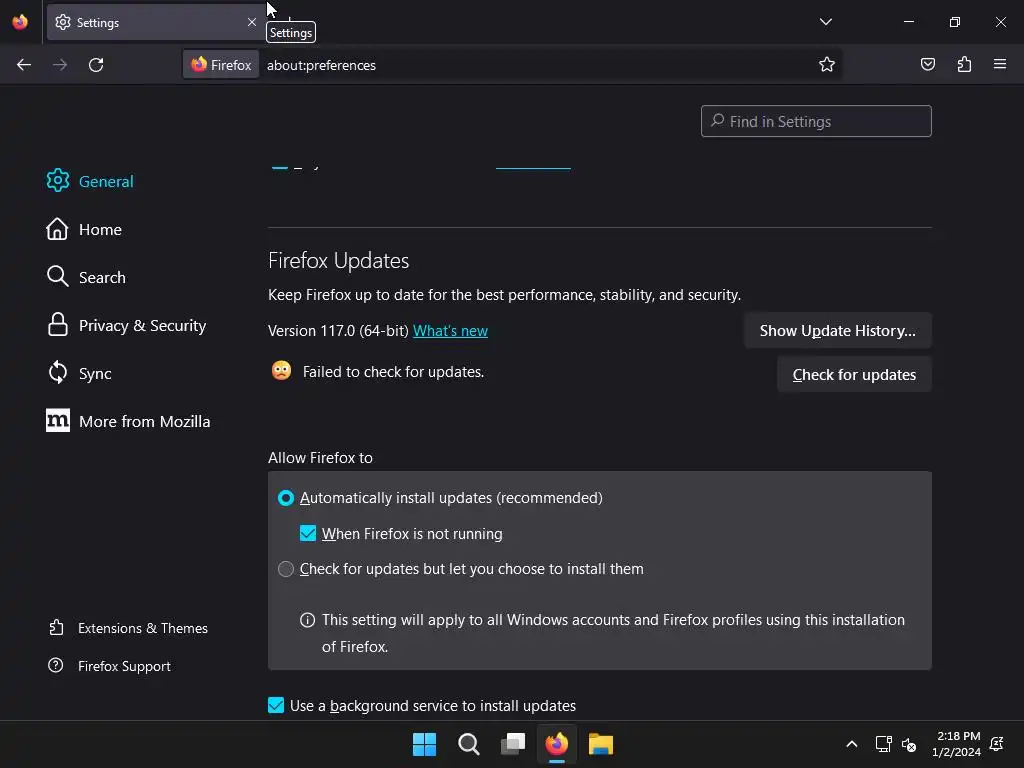Open the Search settings category

tap(86, 277)
